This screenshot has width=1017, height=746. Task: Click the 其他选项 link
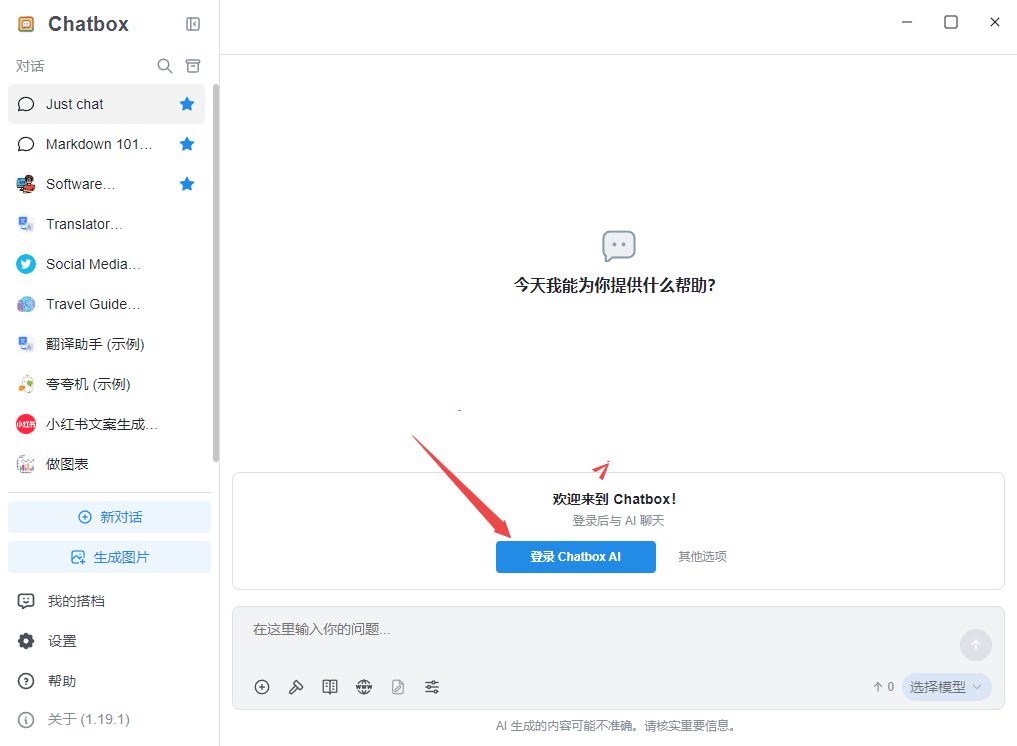(x=702, y=557)
